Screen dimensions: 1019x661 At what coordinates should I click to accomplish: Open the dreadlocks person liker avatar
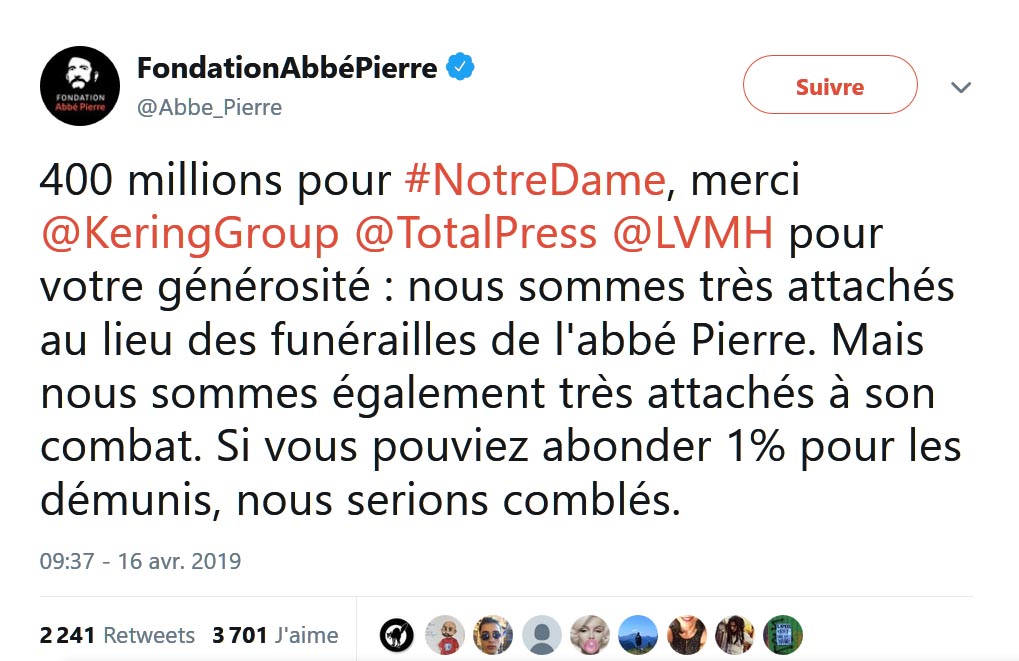[x=735, y=634]
